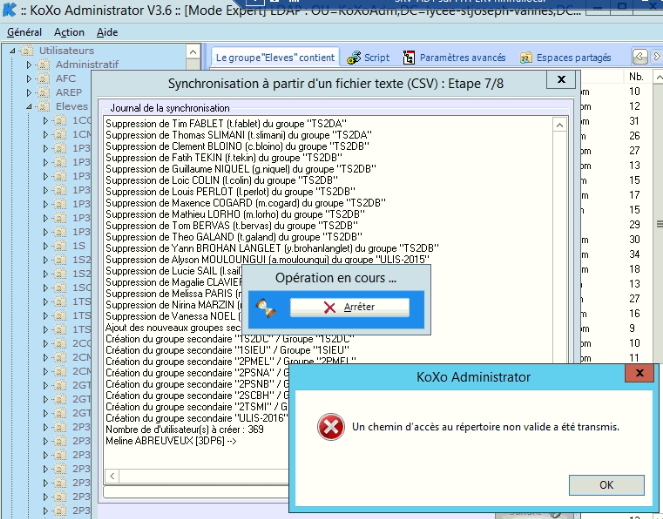This screenshot has height=519, width=663.
Task: Select journal line Suppression de Louis PERLOT
Action: [230, 192]
